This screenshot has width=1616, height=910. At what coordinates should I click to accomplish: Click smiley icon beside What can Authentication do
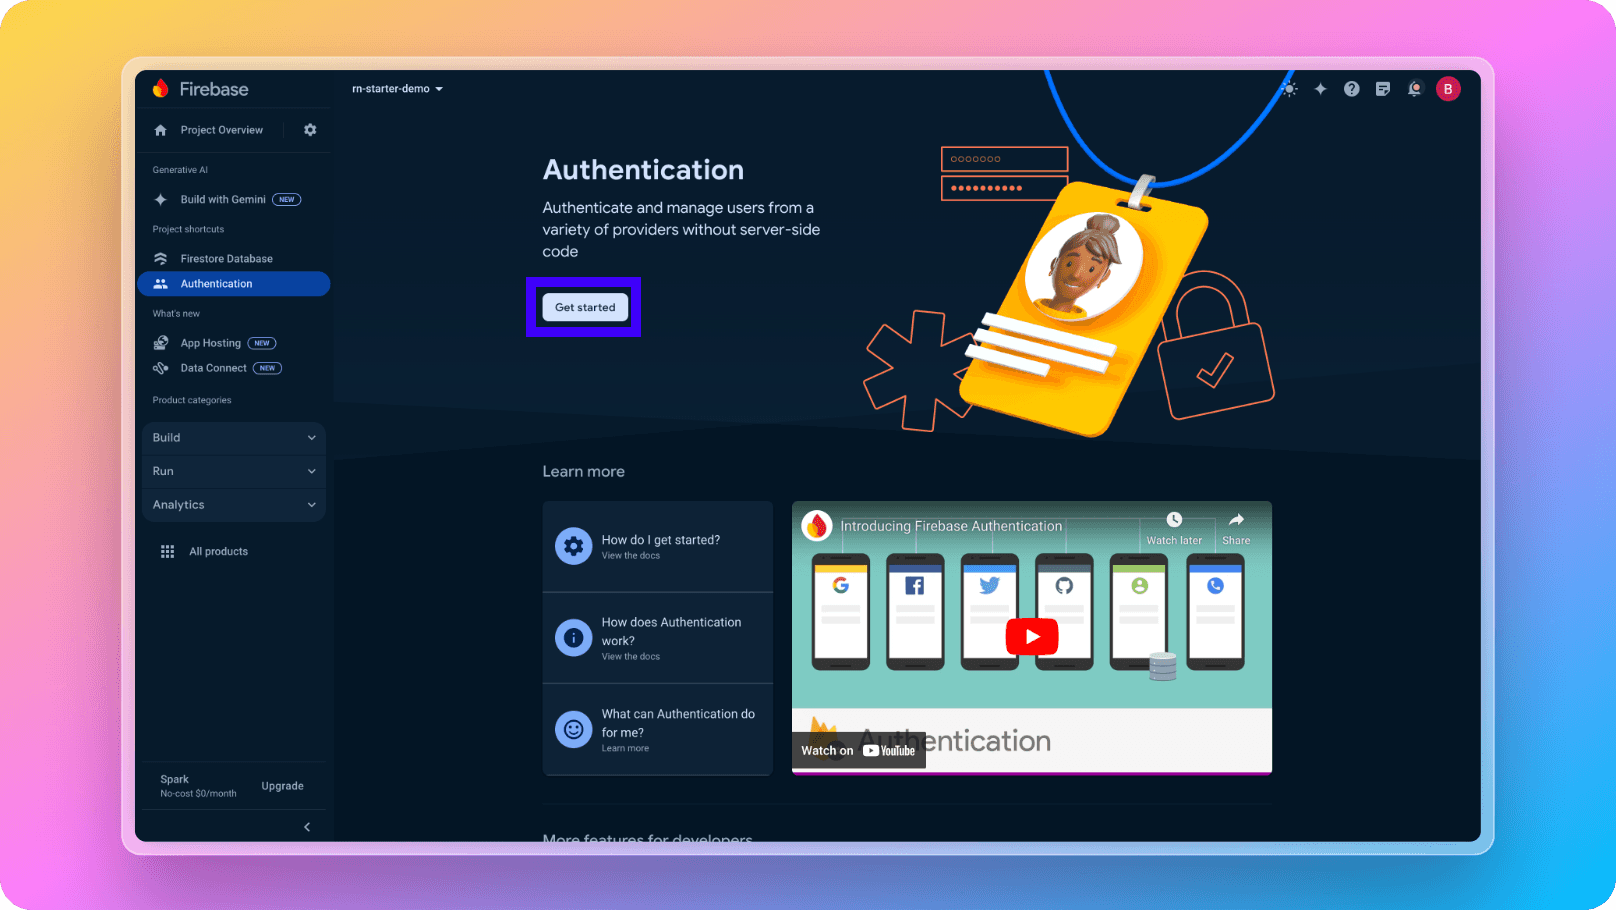pos(574,729)
